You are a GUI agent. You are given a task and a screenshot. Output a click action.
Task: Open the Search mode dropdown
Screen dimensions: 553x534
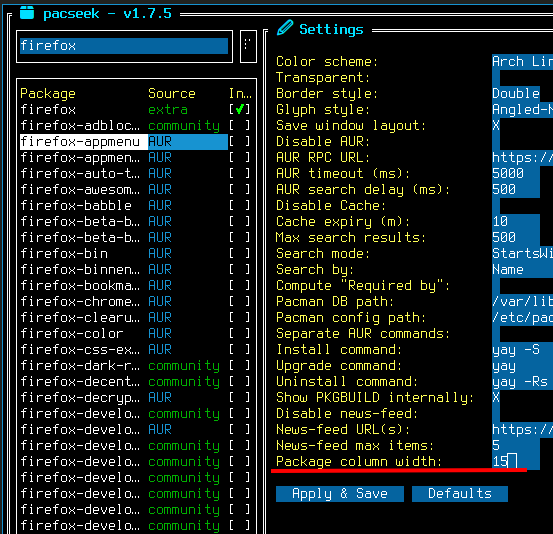click(522, 254)
